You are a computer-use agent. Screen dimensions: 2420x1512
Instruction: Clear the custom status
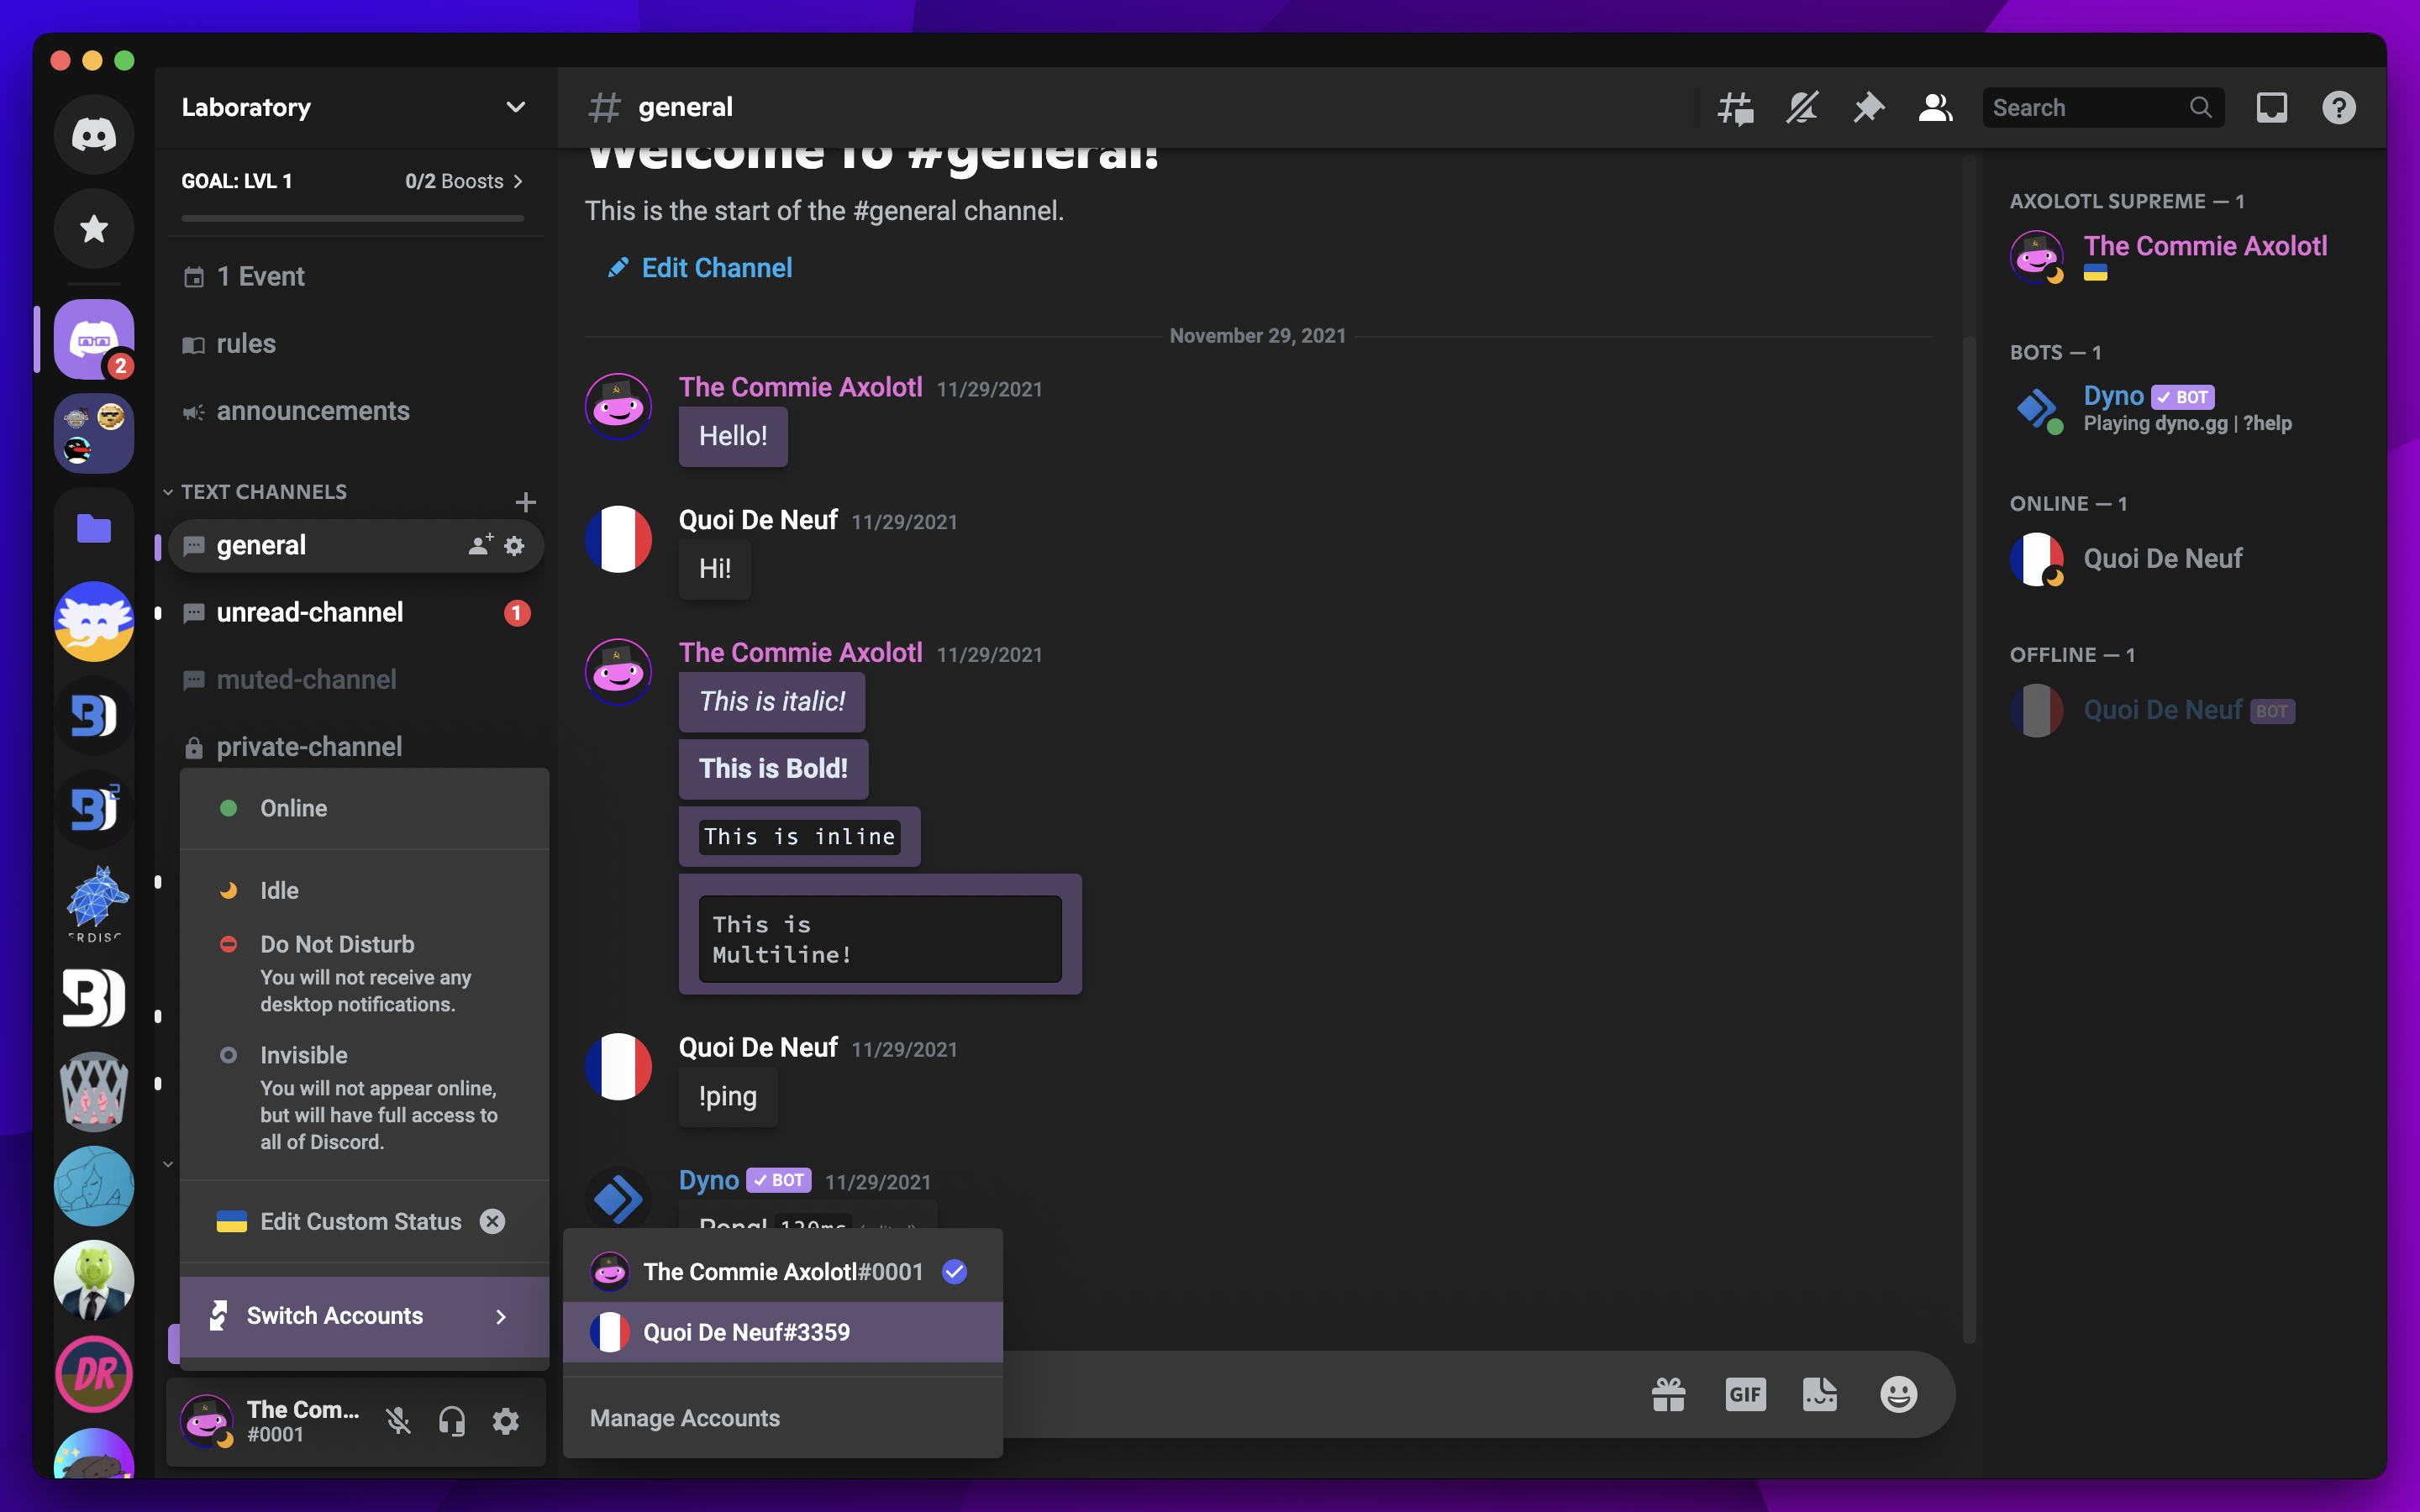coord(492,1221)
